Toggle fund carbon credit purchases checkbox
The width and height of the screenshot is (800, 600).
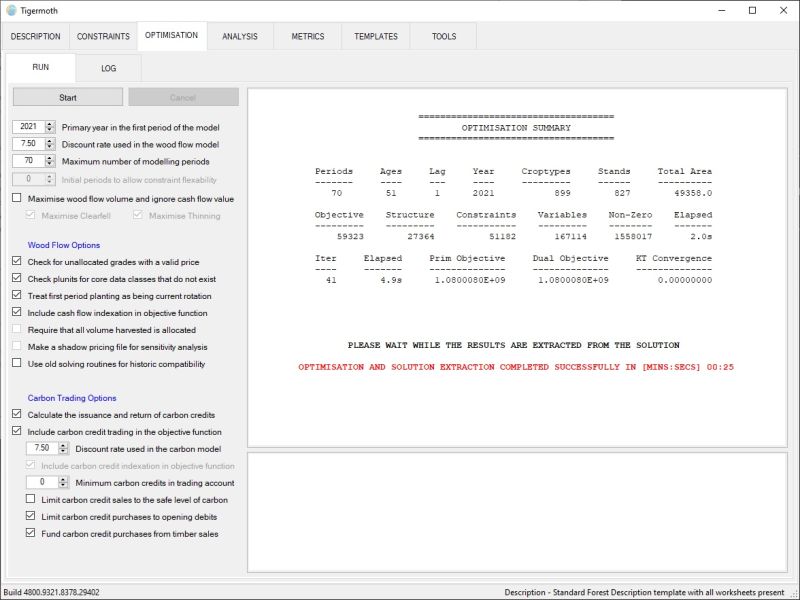click(31, 533)
